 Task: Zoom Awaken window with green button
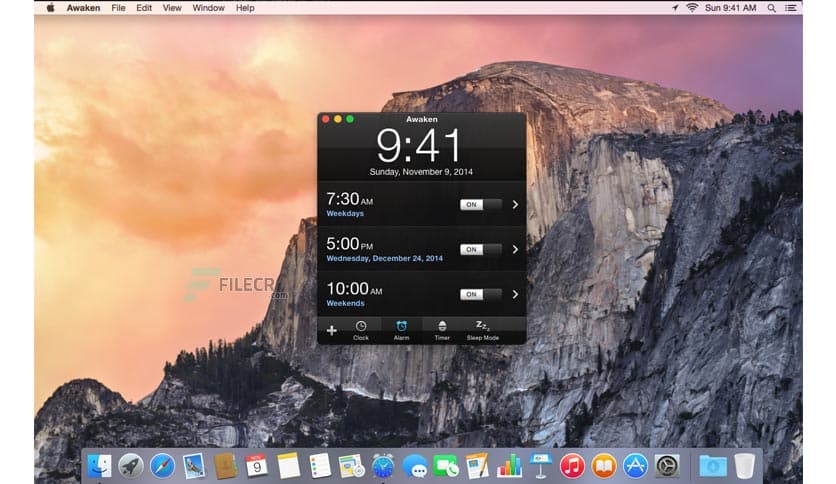350,119
